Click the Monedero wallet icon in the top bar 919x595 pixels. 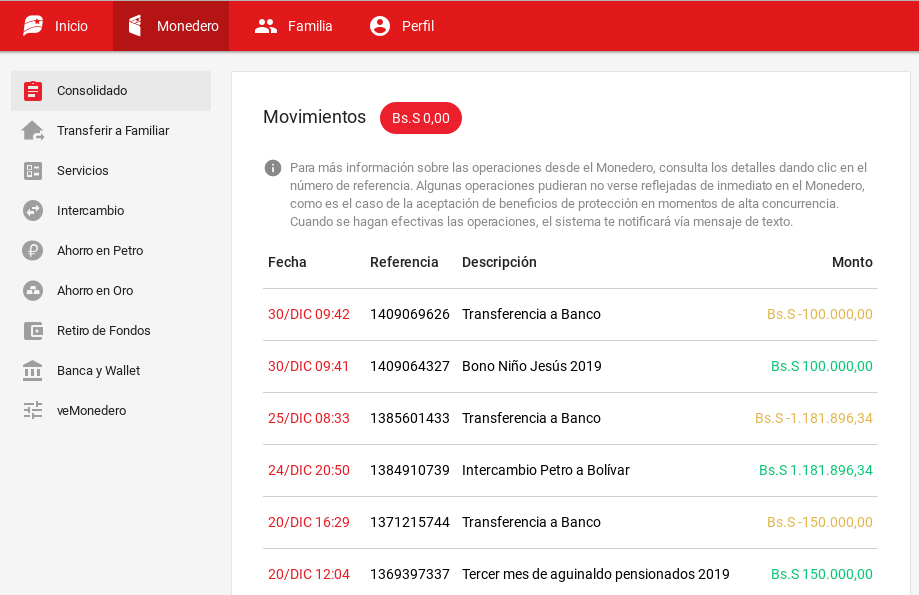[x=135, y=26]
